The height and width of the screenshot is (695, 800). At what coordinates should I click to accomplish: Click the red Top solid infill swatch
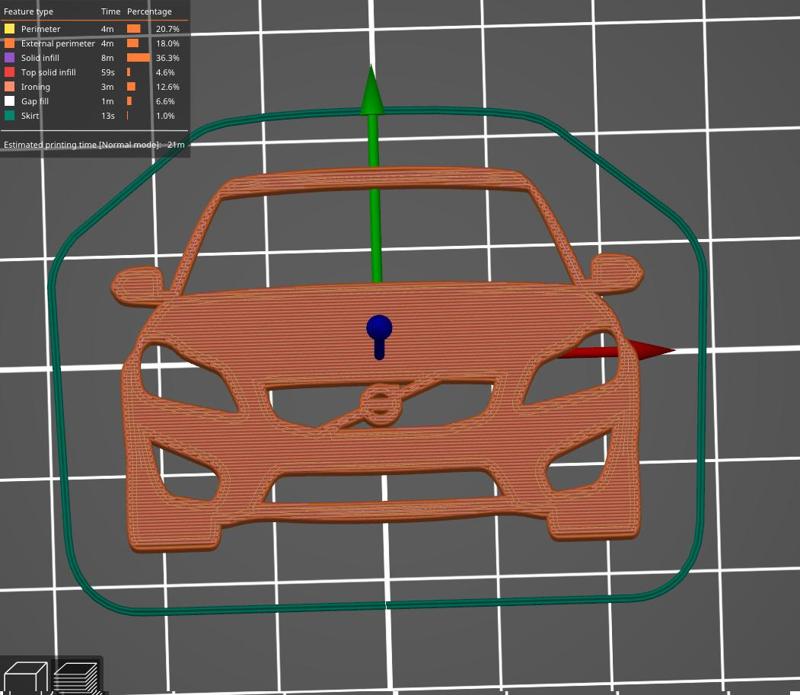tap(9, 72)
